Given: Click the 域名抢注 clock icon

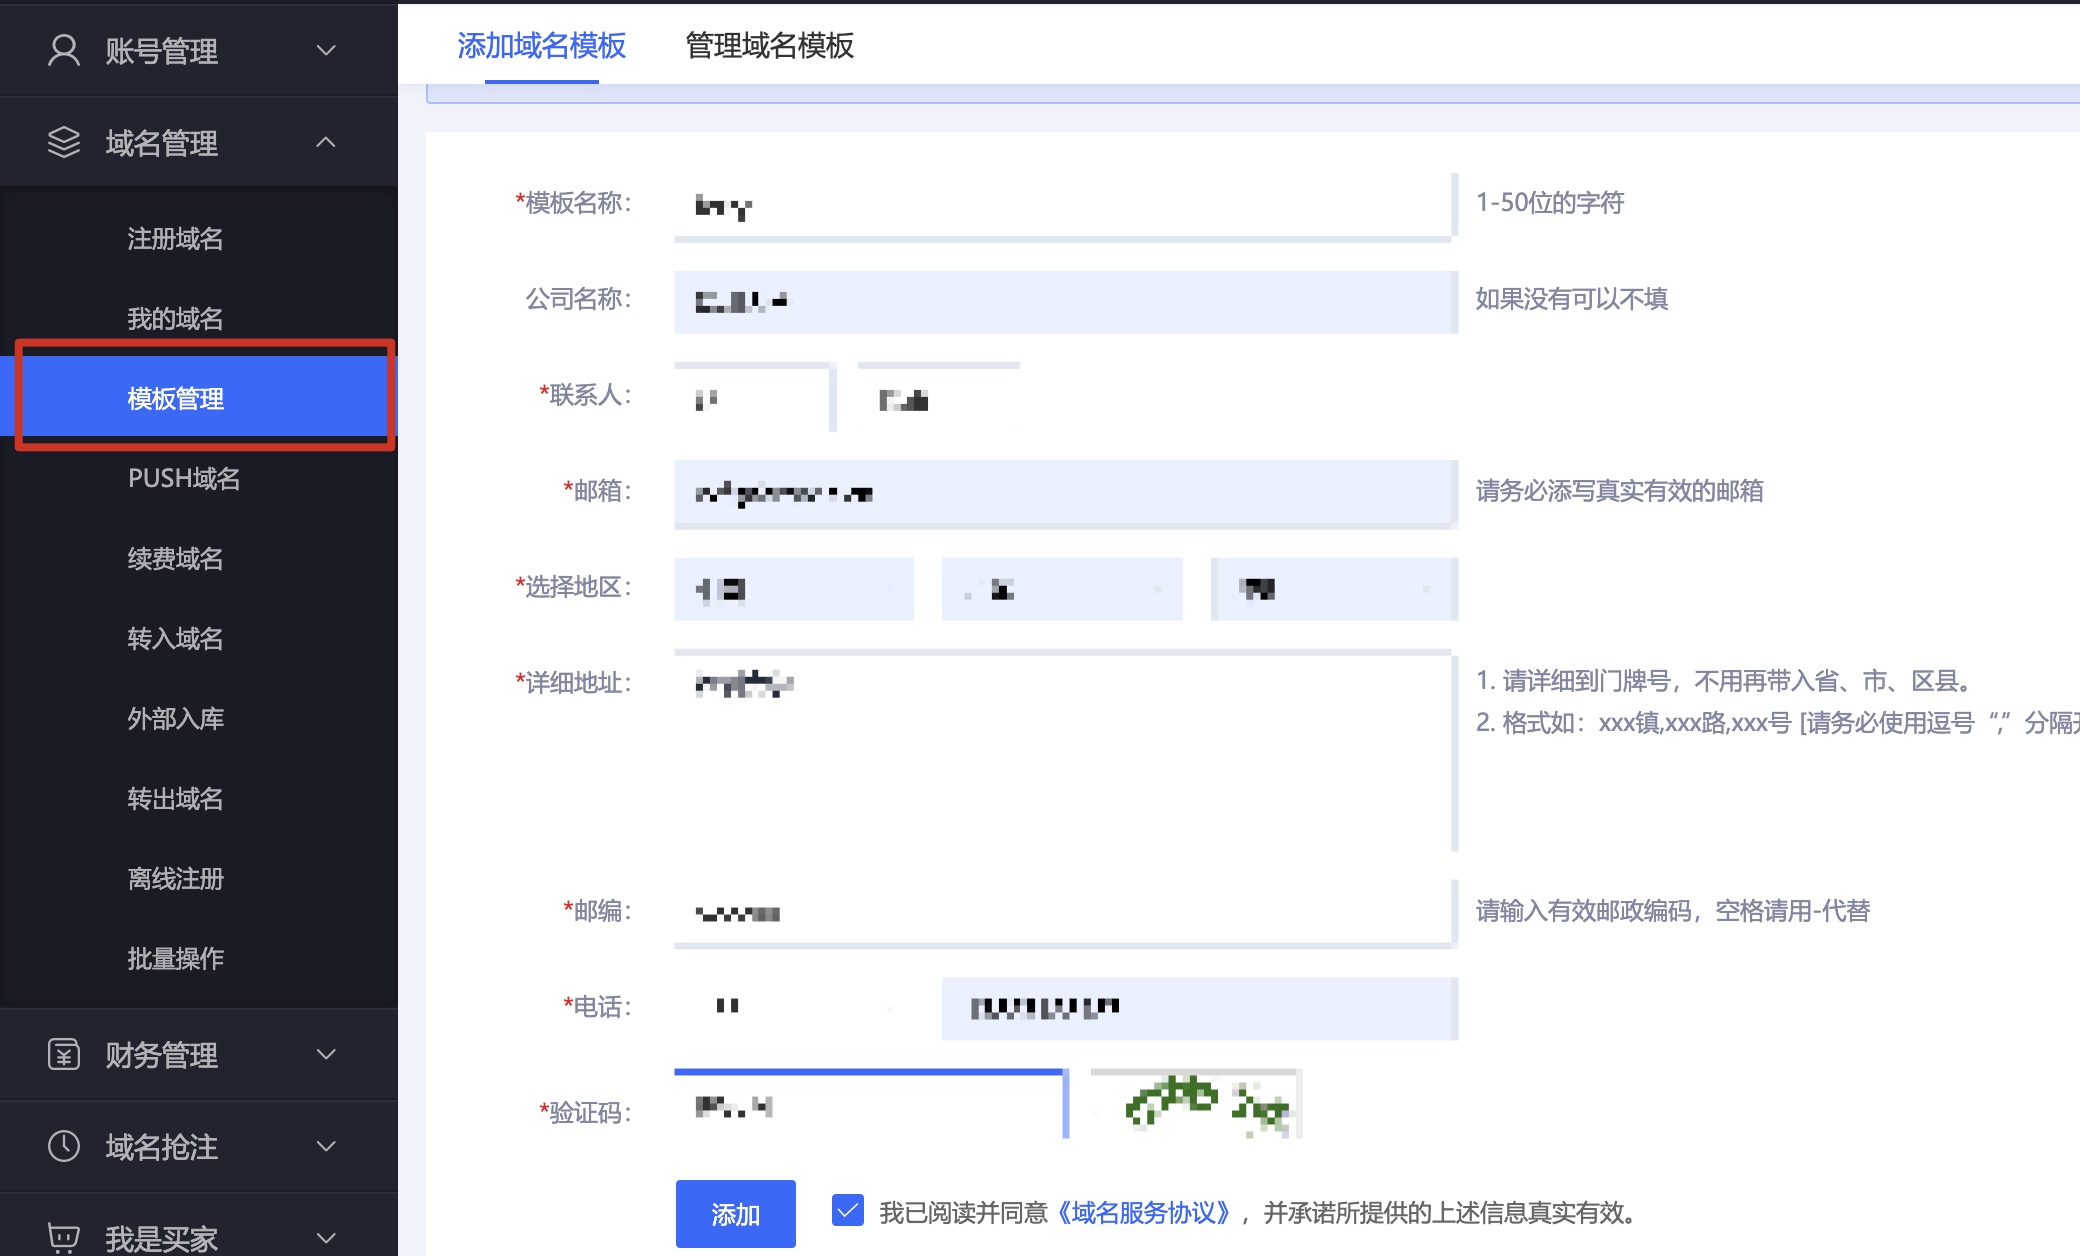Looking at the screenshot, I should pyautogui.click(x=64, y=1146).
